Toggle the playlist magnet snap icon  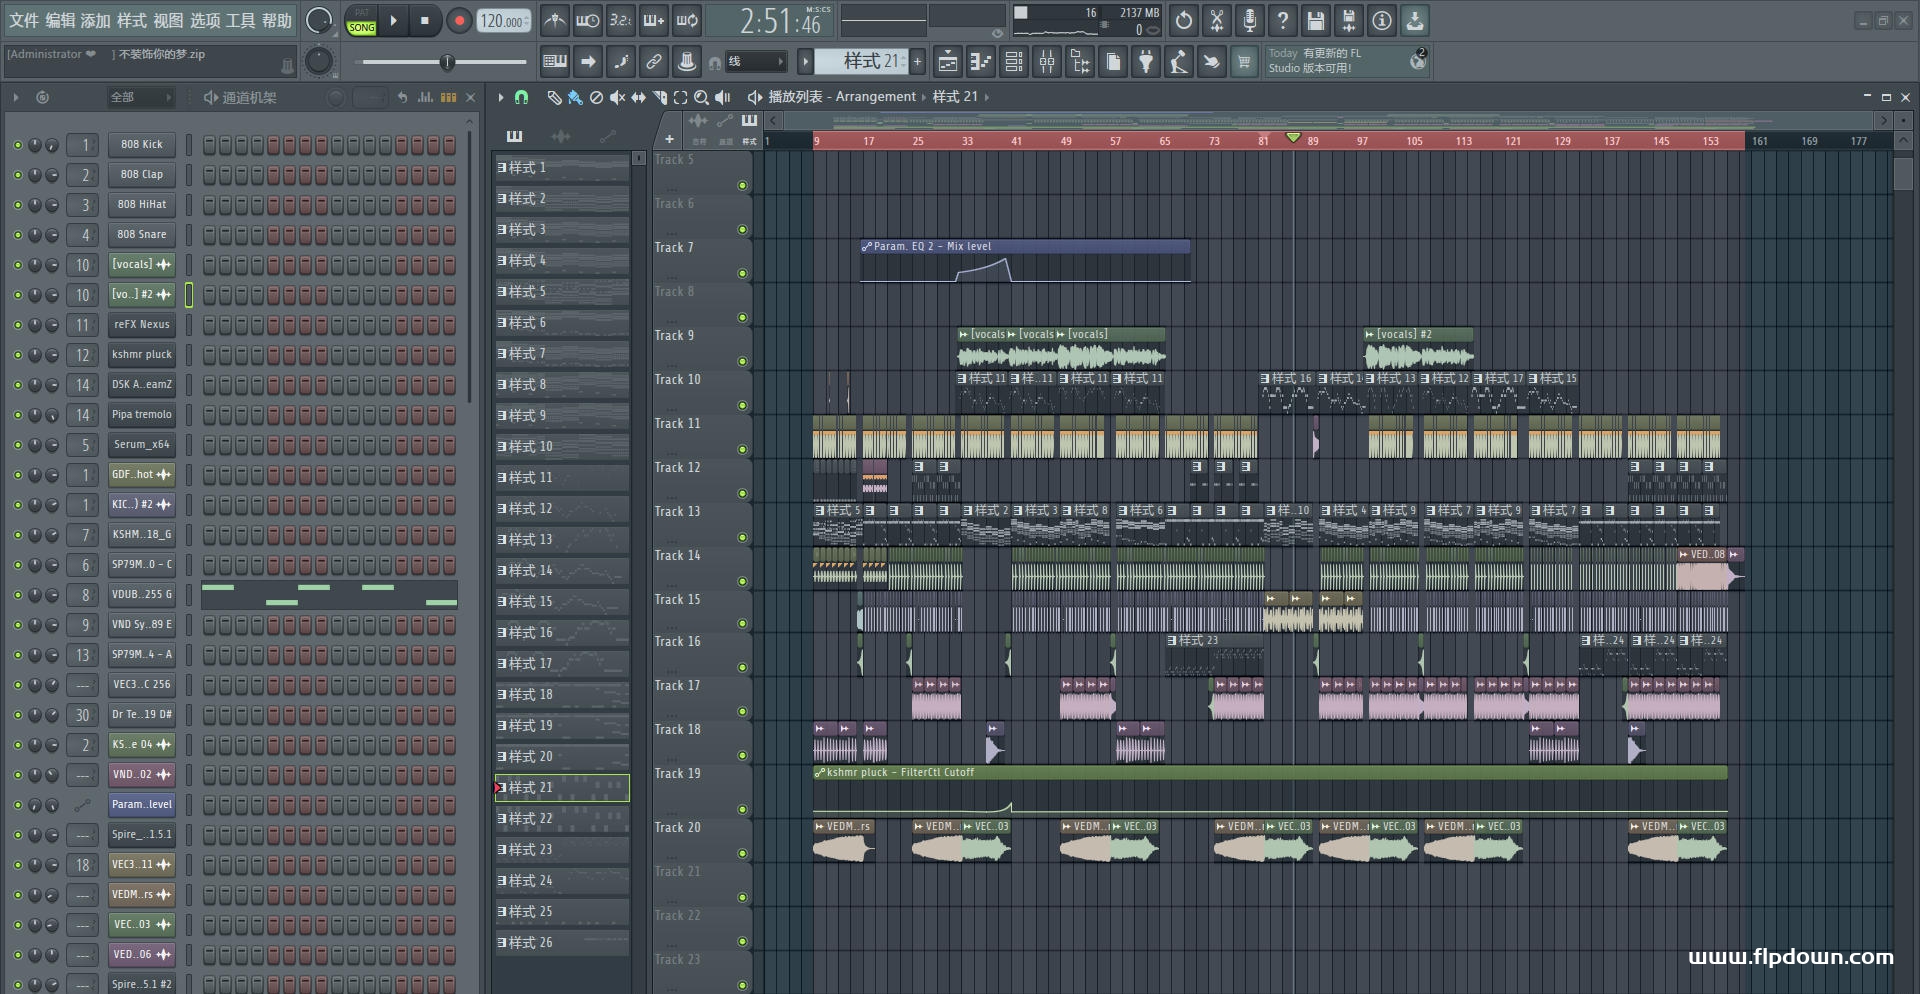click(521, 97)
